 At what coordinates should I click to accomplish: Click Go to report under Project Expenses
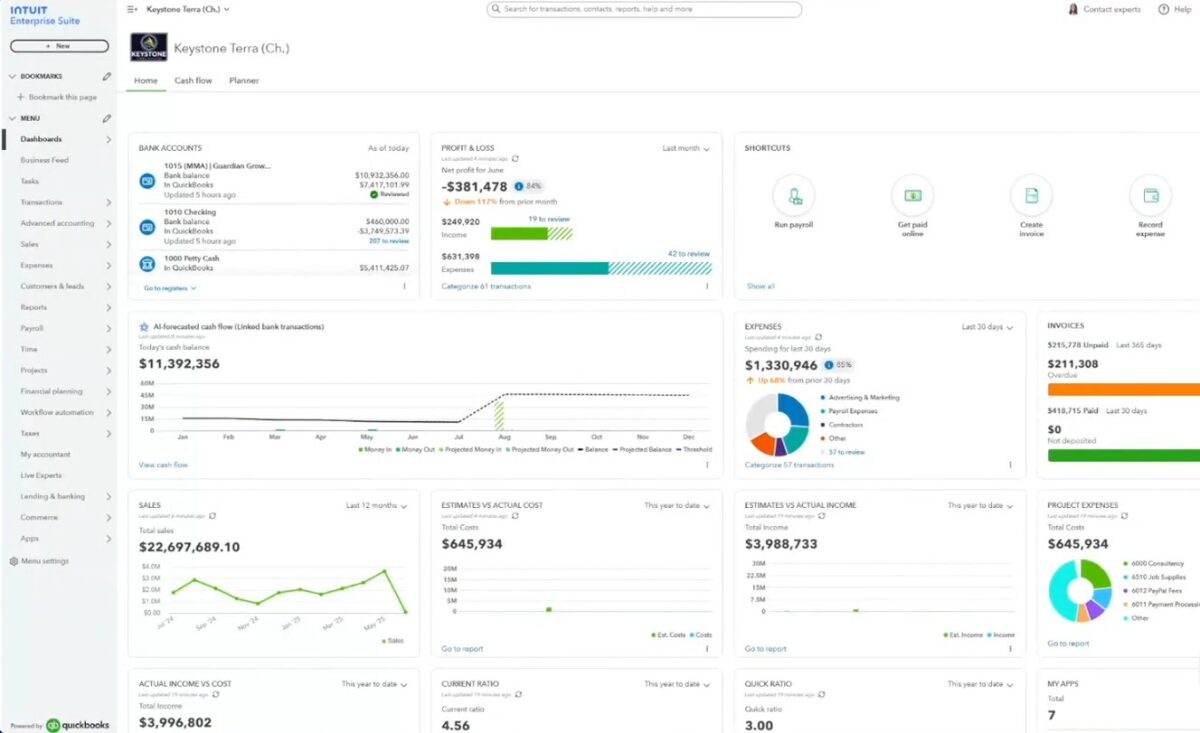pos(1069,644)
